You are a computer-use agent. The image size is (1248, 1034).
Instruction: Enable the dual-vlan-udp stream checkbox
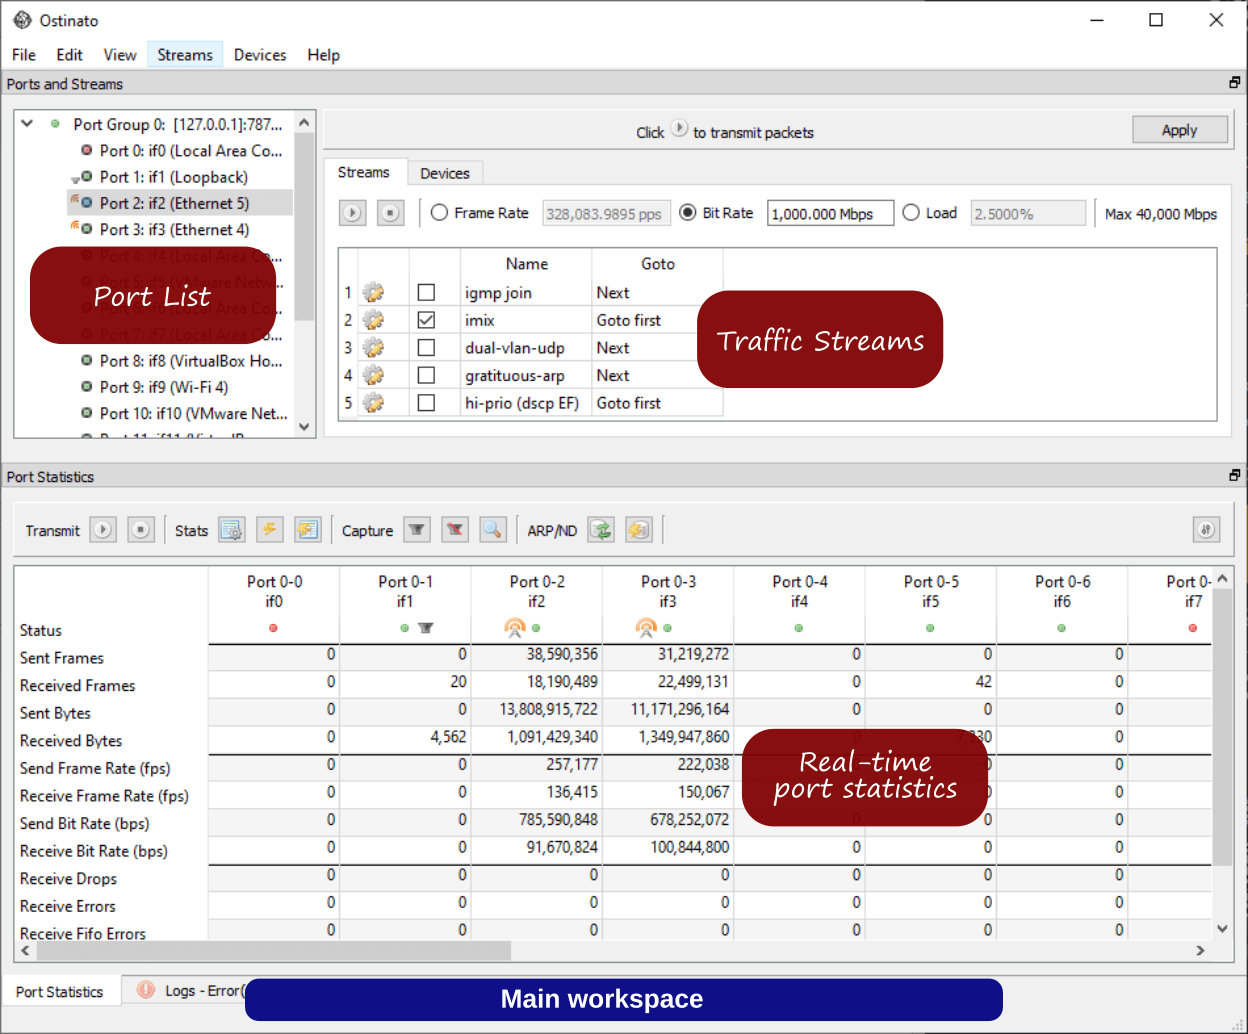[426, 348]
